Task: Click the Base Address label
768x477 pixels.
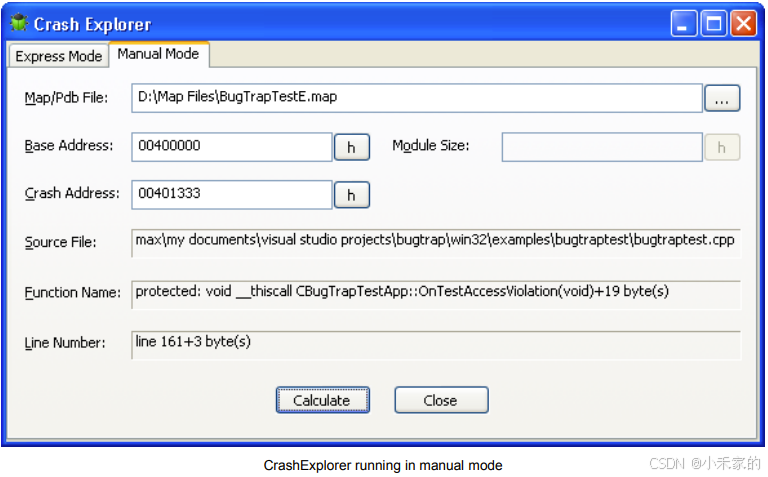Action: (69, 145)
